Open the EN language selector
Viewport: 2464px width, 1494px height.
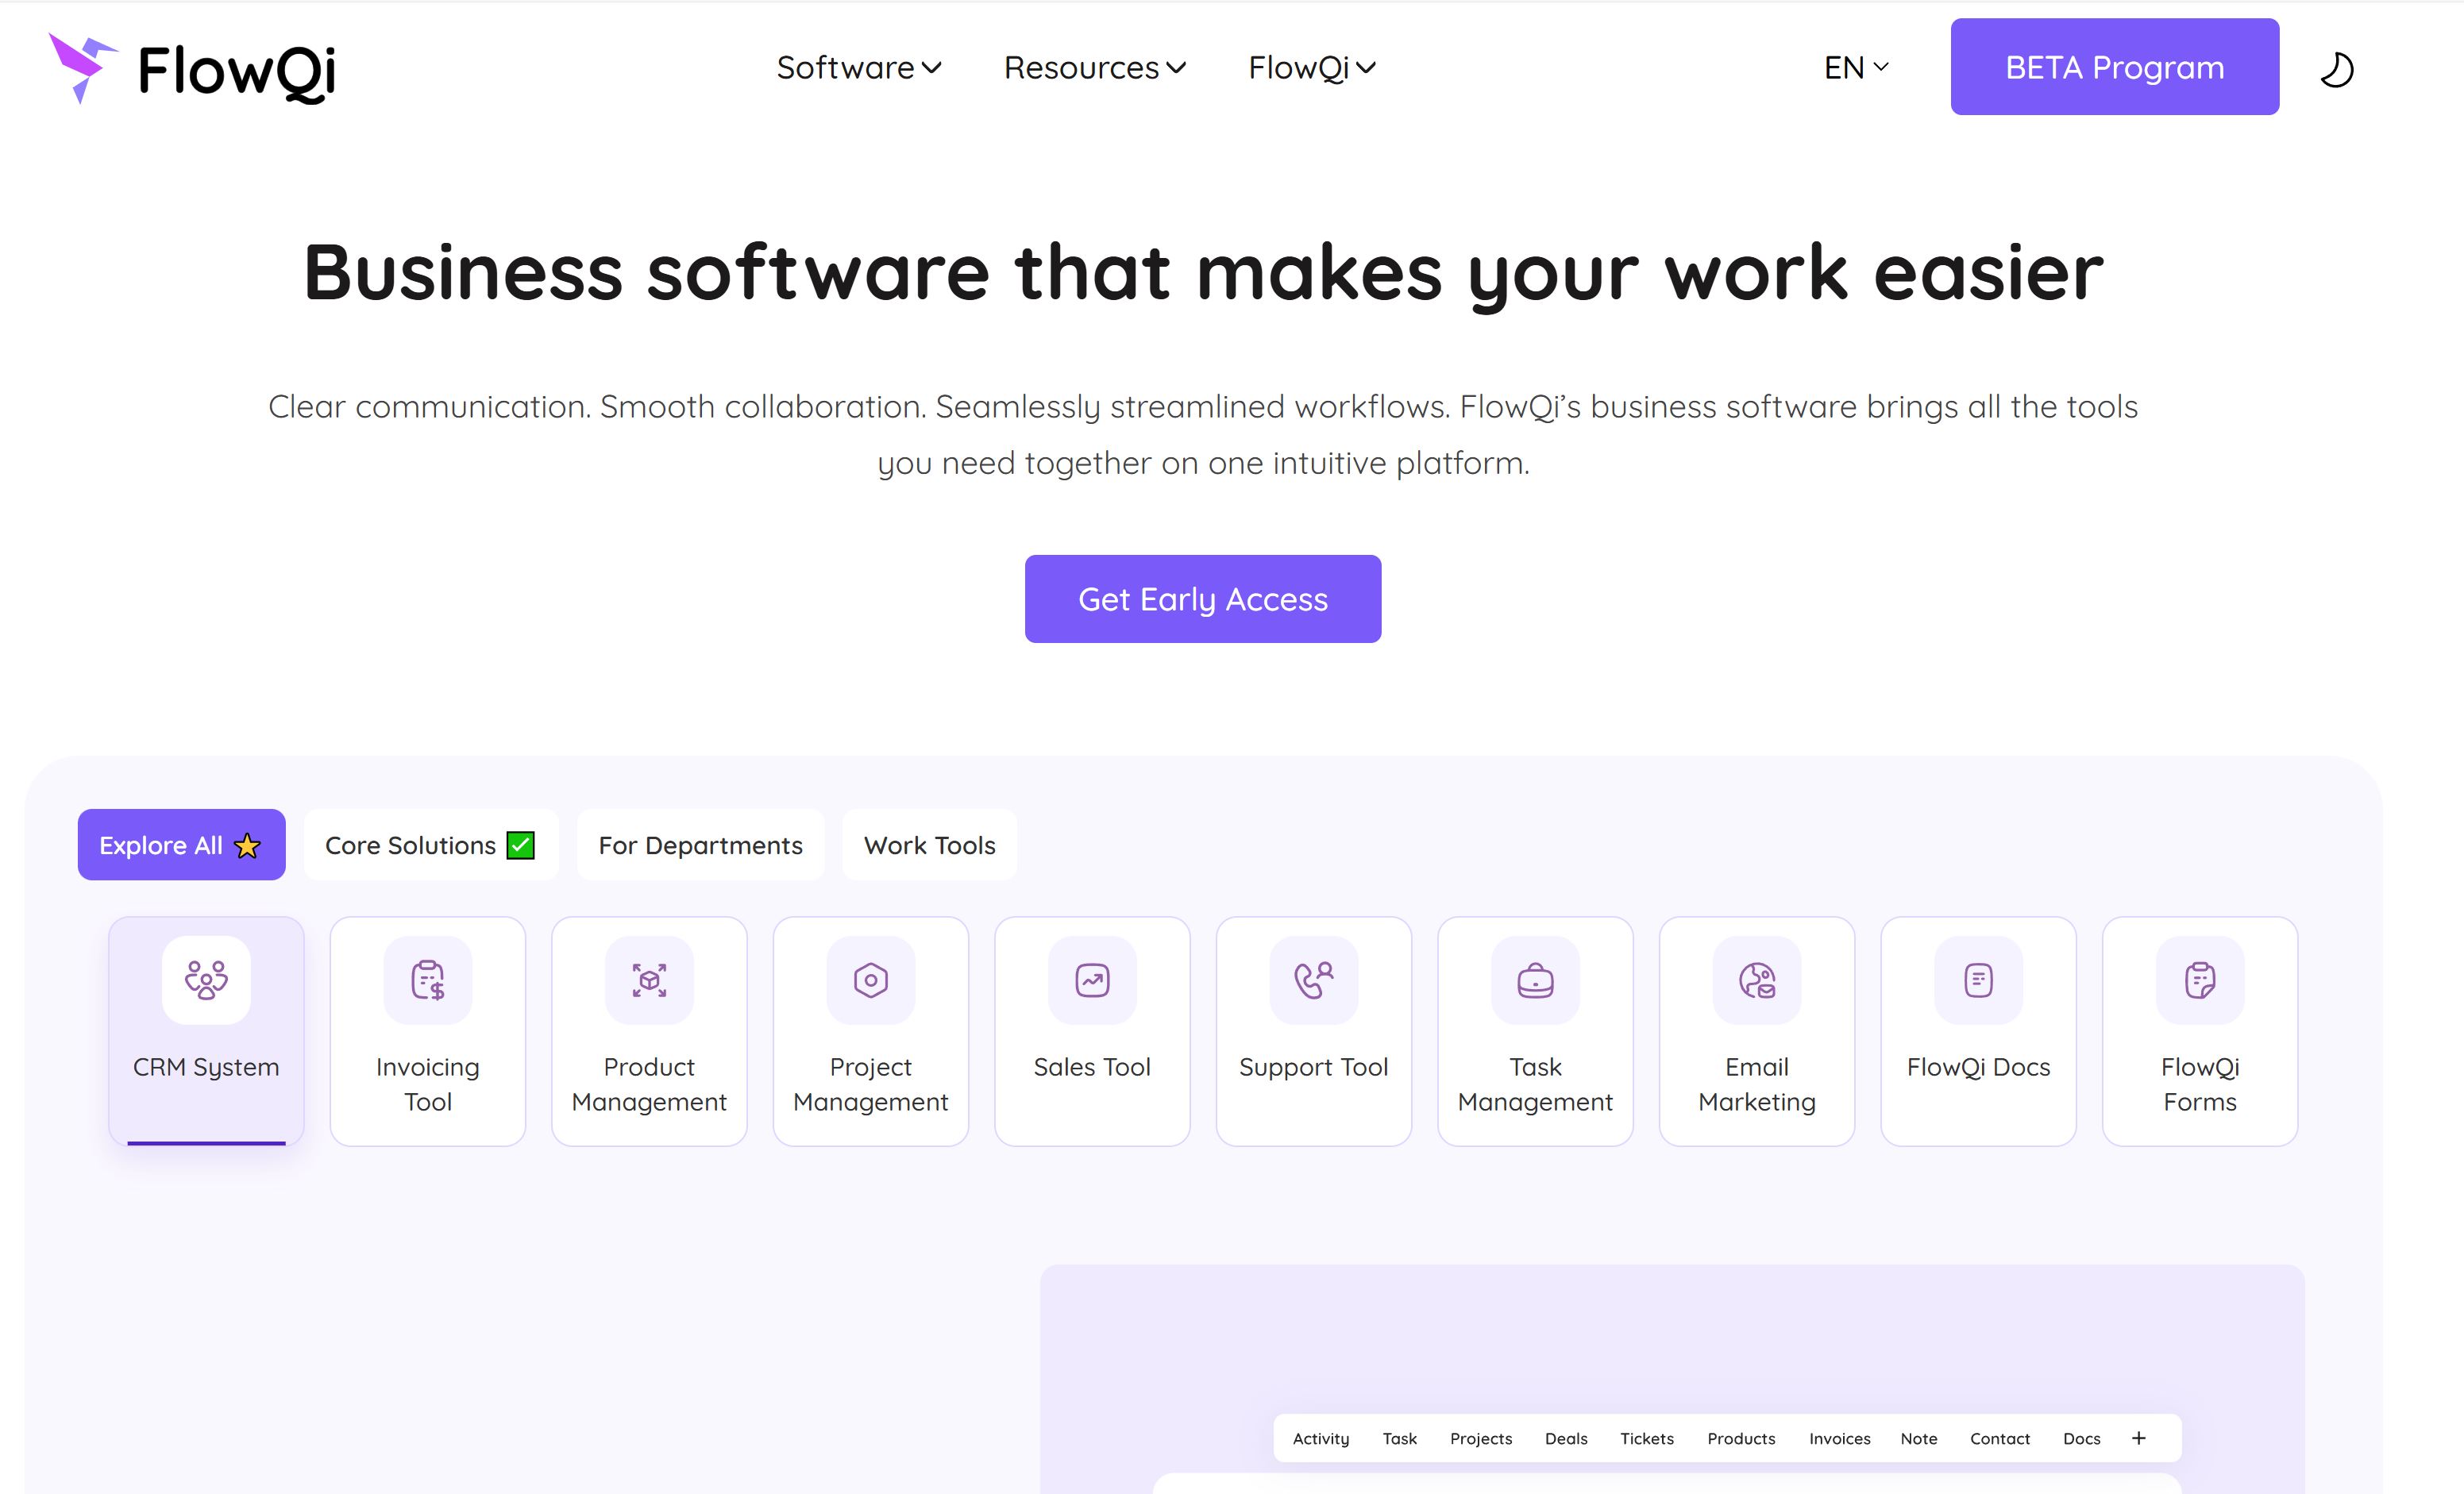coord(1856,68)
